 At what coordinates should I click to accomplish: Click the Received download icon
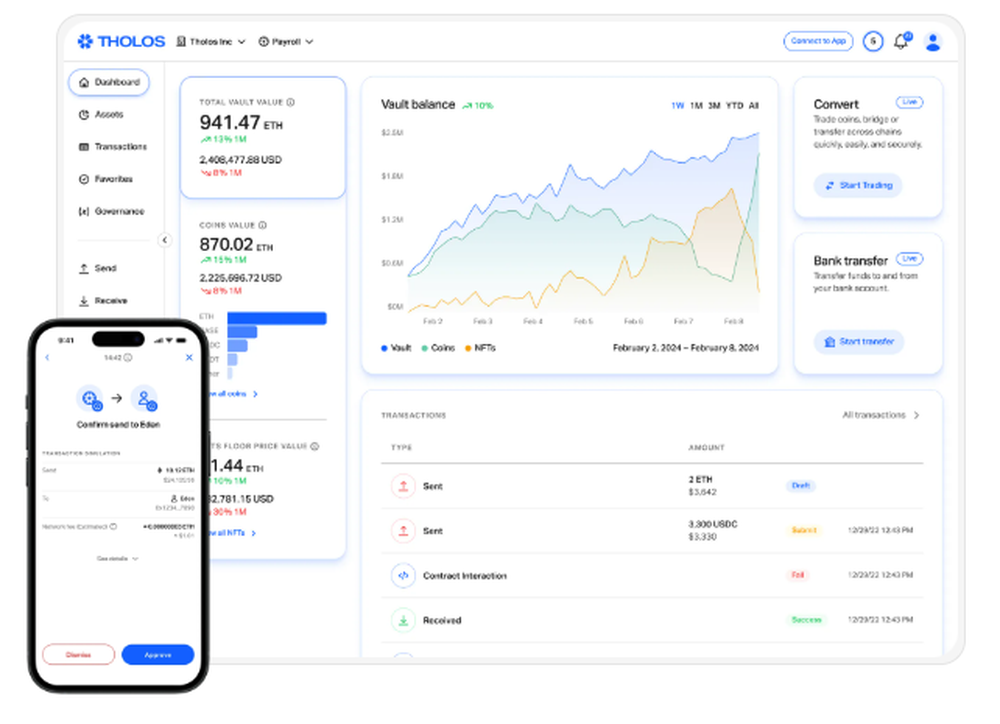403,620
